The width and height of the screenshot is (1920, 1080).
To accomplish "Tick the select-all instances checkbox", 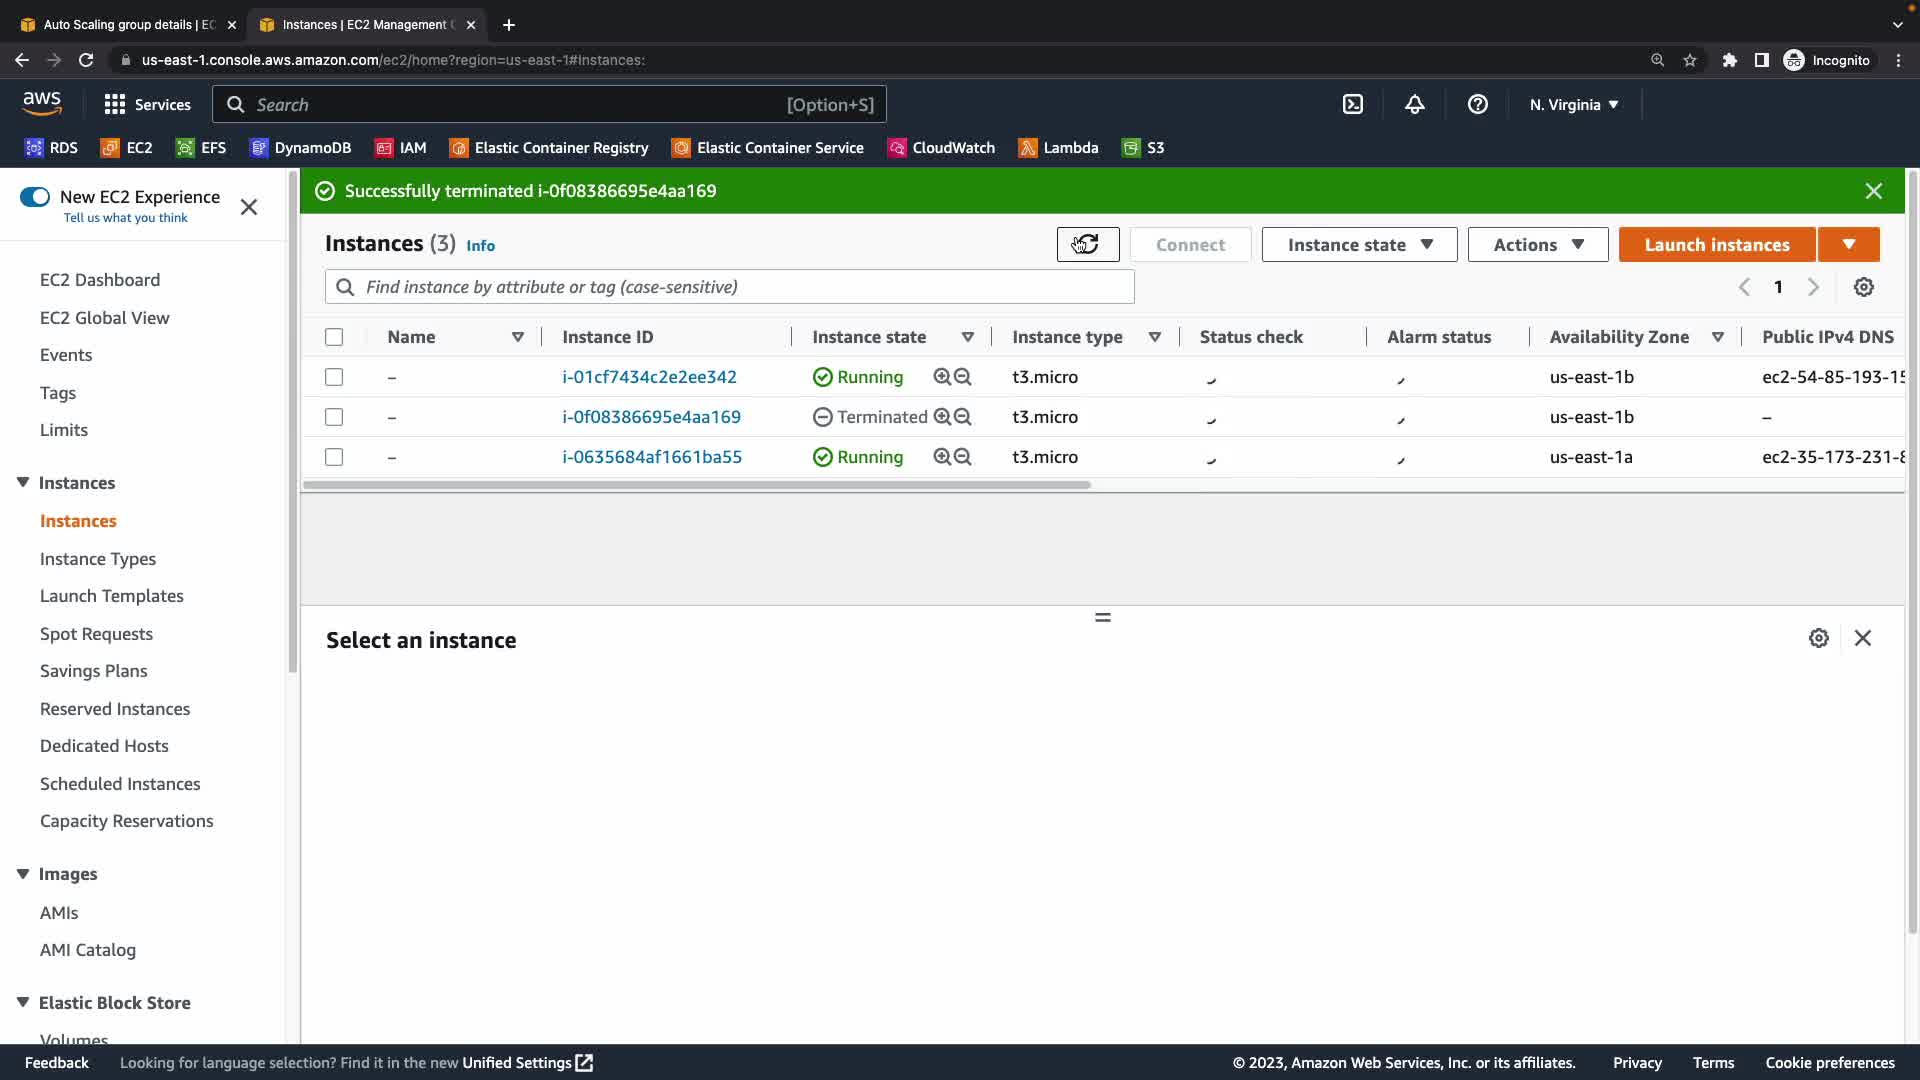I will [x=334, y=337].
